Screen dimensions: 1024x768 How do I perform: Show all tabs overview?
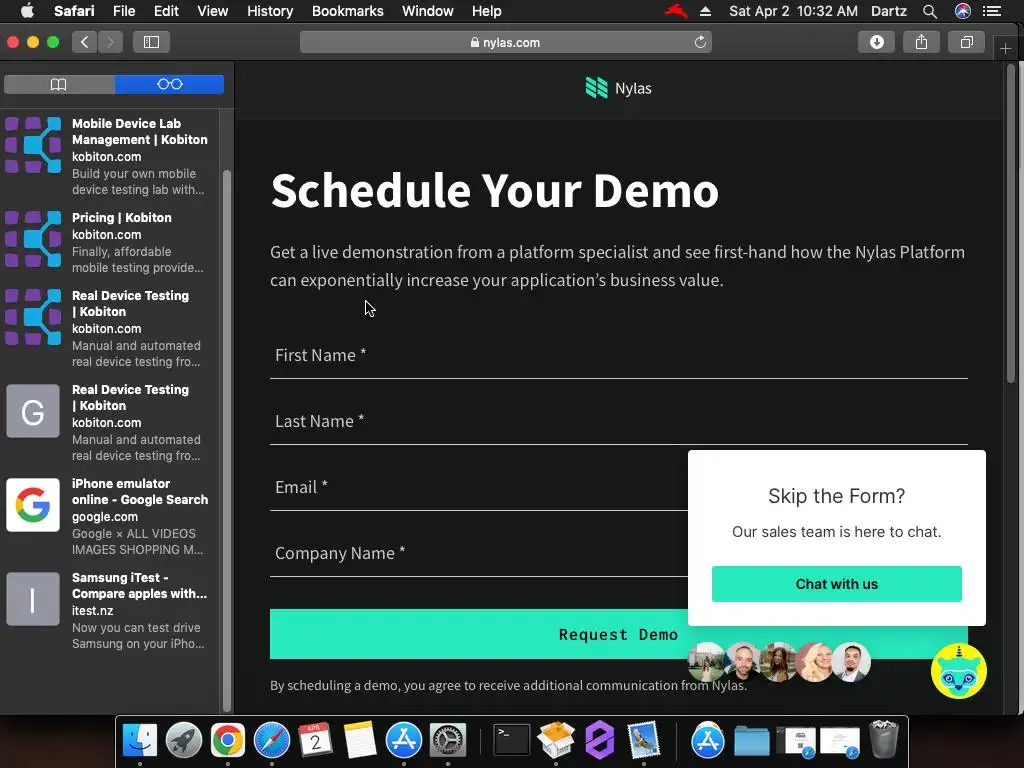click(967, 42)
